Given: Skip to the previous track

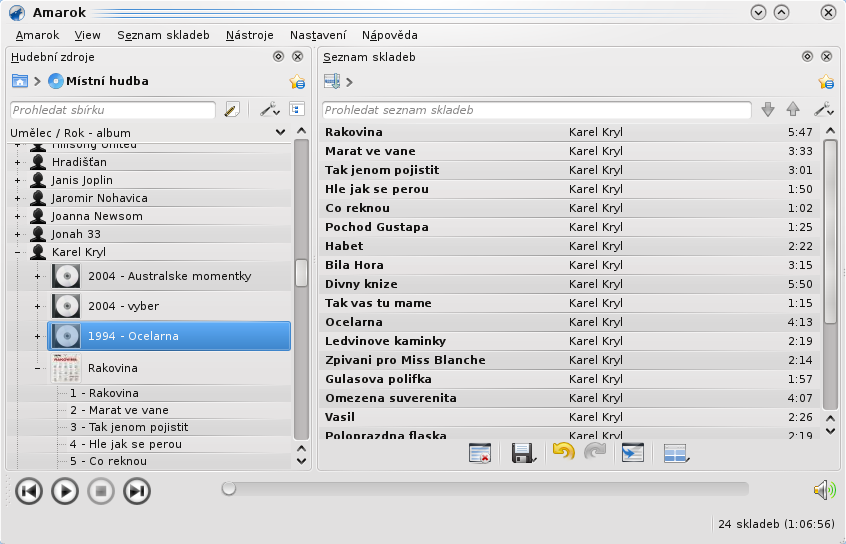Looking at the screenshot, I should click(29, 491).
